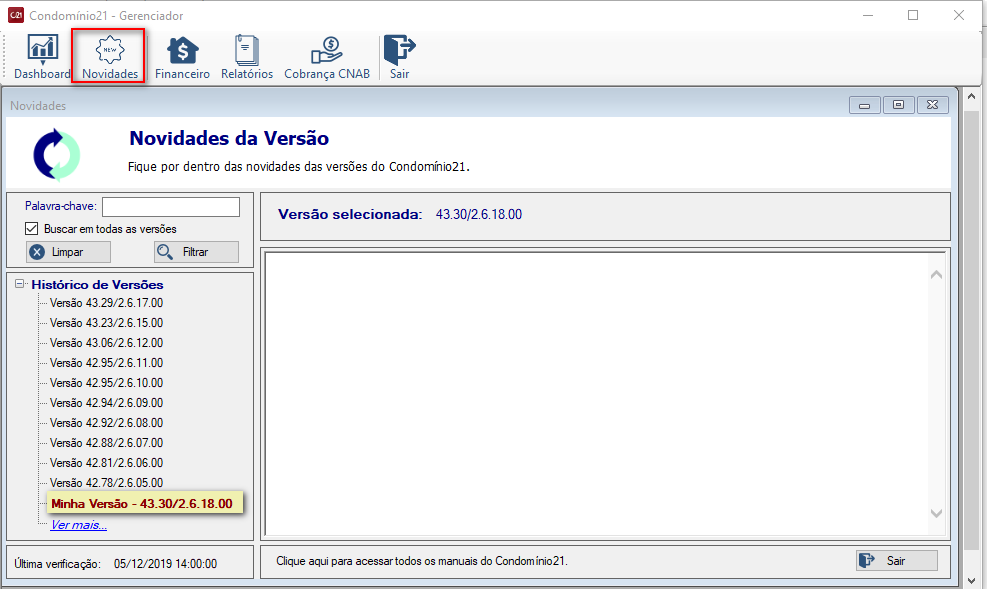Select Versão 43.29/2.6.17.00
The image size is (987, 589).
pos(106,303)
